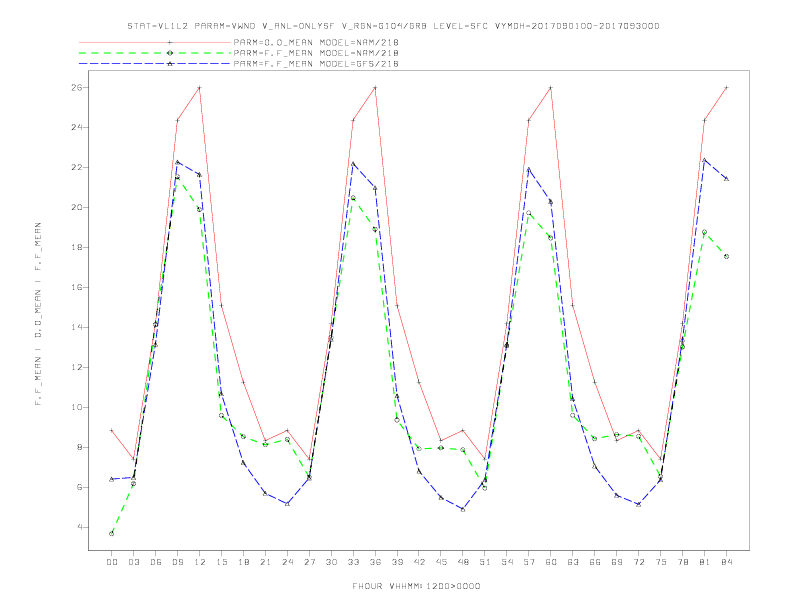
Task: Click red plus data point at hour 84
Action: point(726,87)
